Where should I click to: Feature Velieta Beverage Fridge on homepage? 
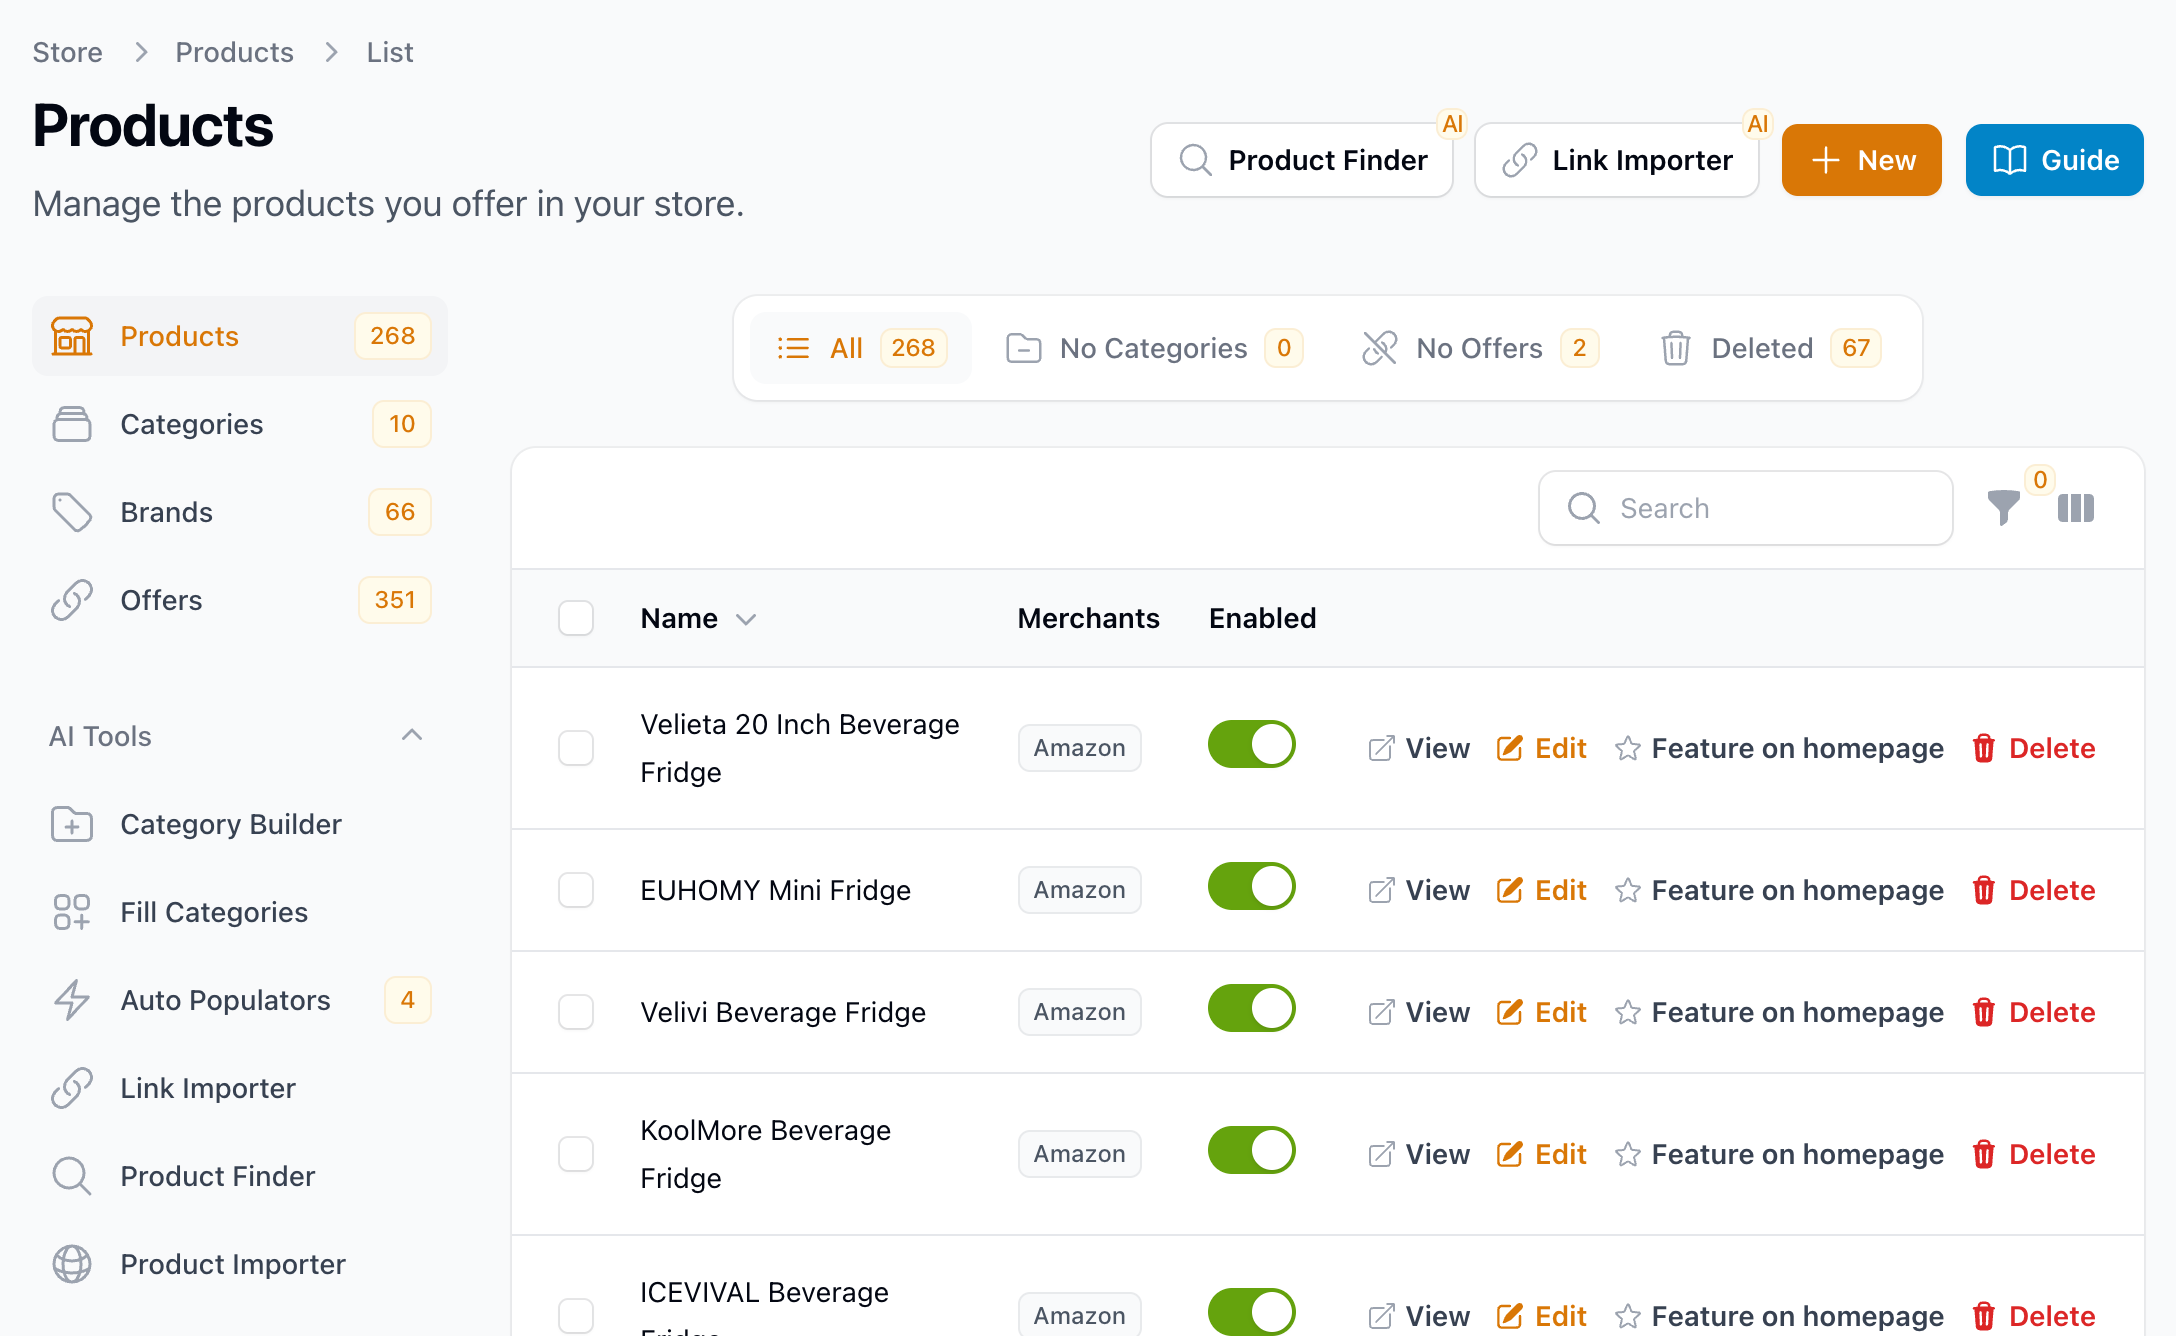click(1779, 748)
